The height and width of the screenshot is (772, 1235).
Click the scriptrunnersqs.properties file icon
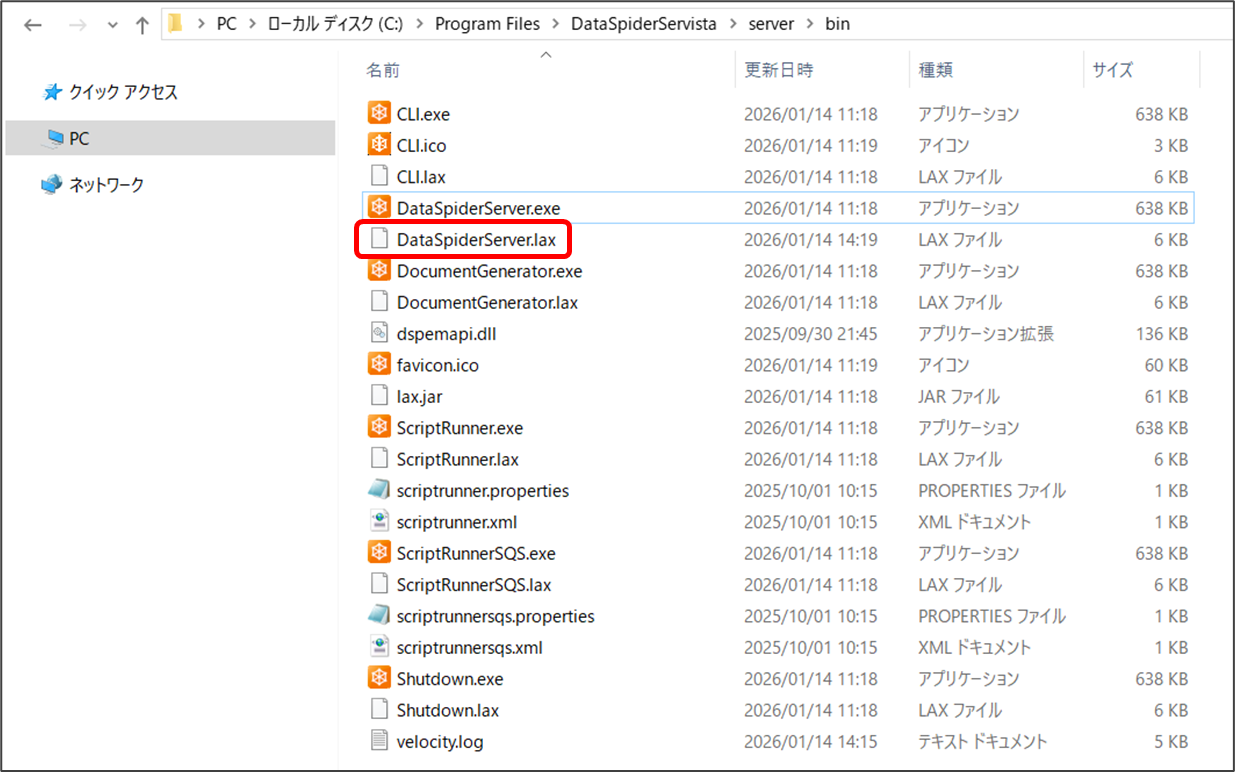pyautogui.click(x=379, y=616)
